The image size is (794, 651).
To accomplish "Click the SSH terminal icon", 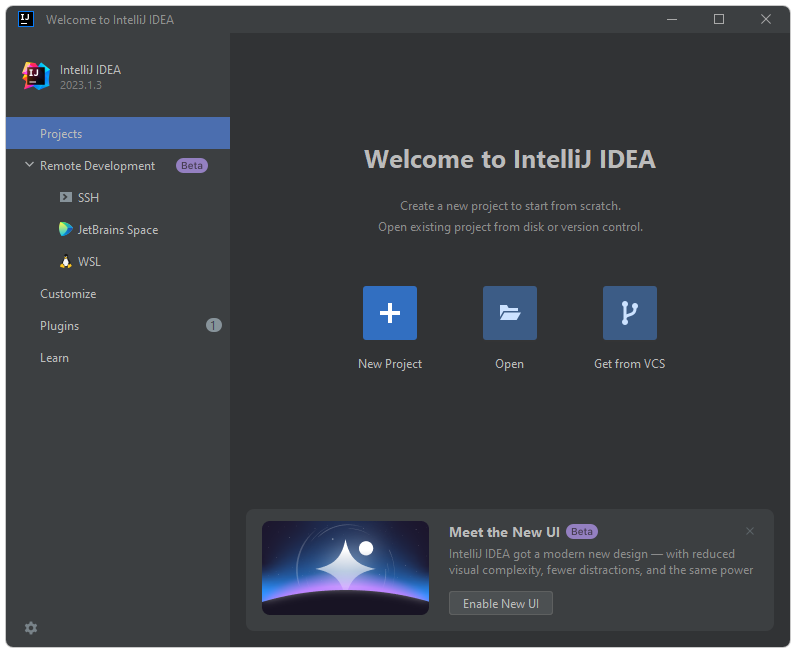I will (x=66, y=197).
